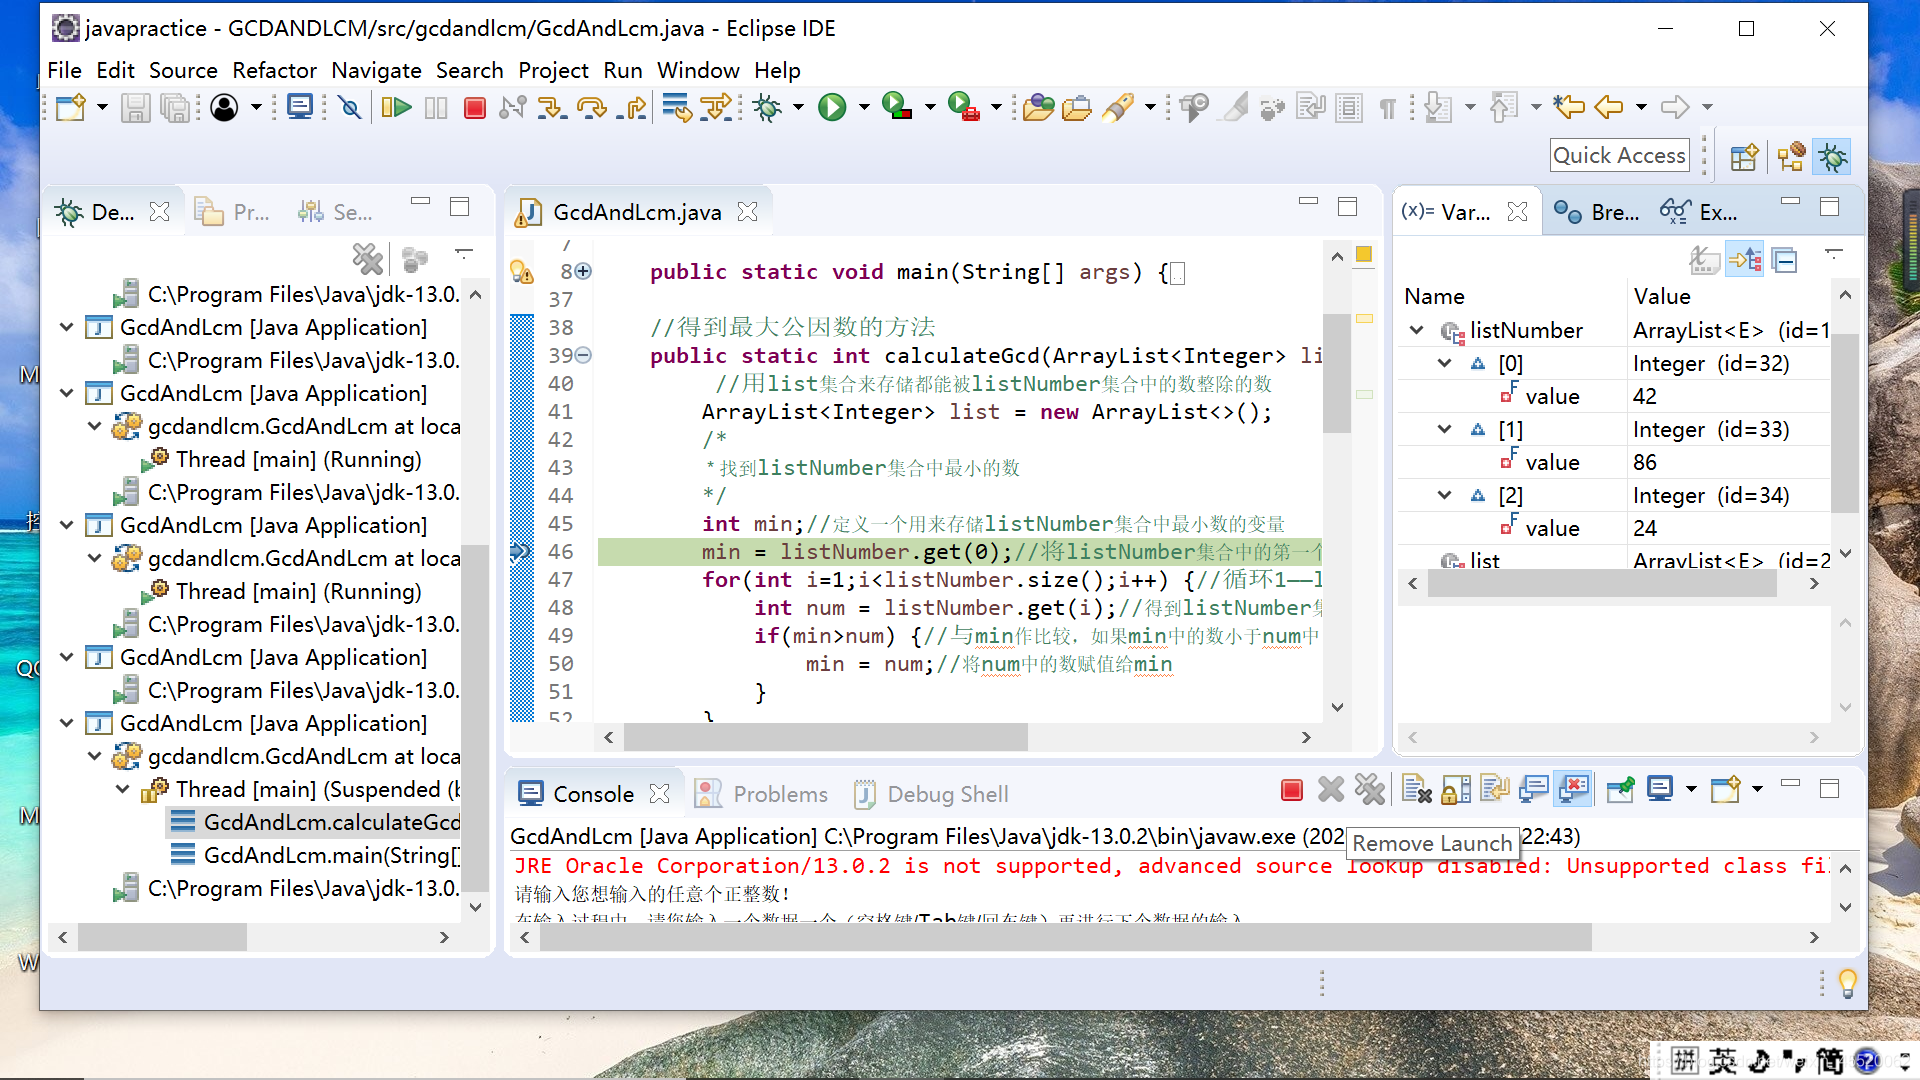The height and width of the screenshot is (1080, 1920).
Task: Toggle Show Type Names in Variables view
Action: click(x=1704, y=260)
